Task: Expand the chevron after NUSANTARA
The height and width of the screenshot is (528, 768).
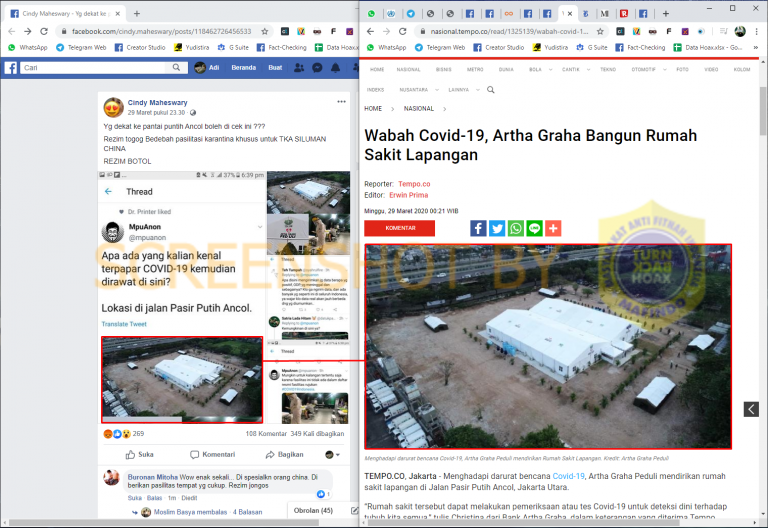Action: click(x=437, y=90)
